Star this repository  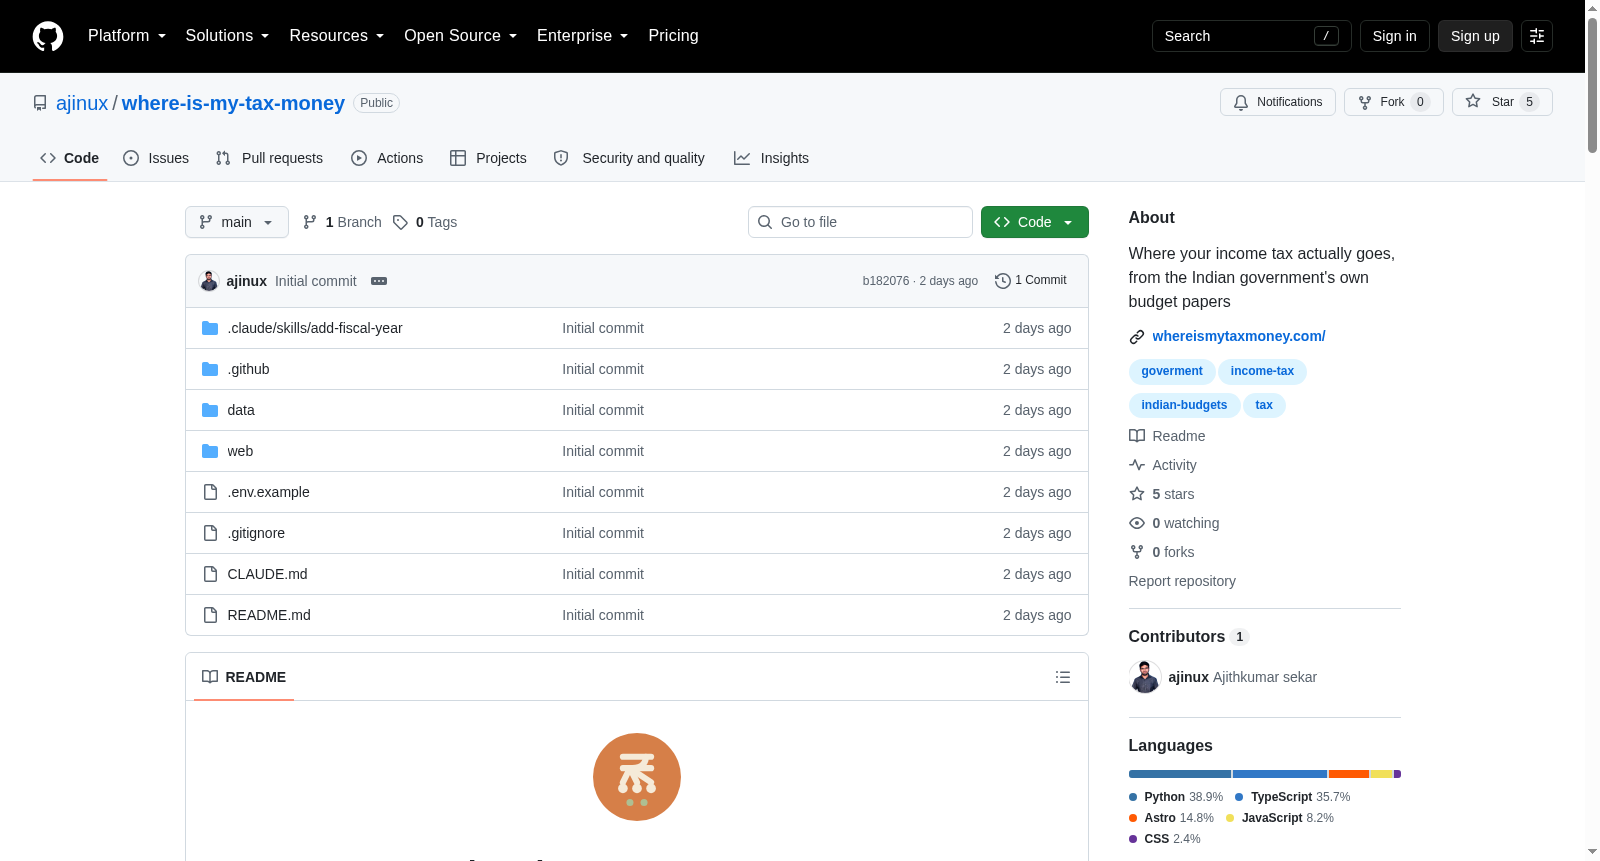tap(1502, 102)
